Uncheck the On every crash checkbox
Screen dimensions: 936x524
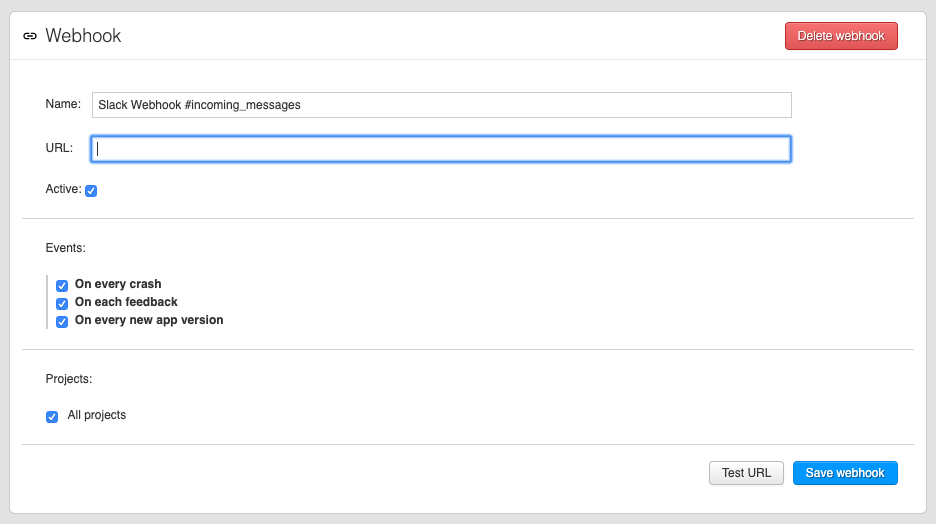click(62, 285)
